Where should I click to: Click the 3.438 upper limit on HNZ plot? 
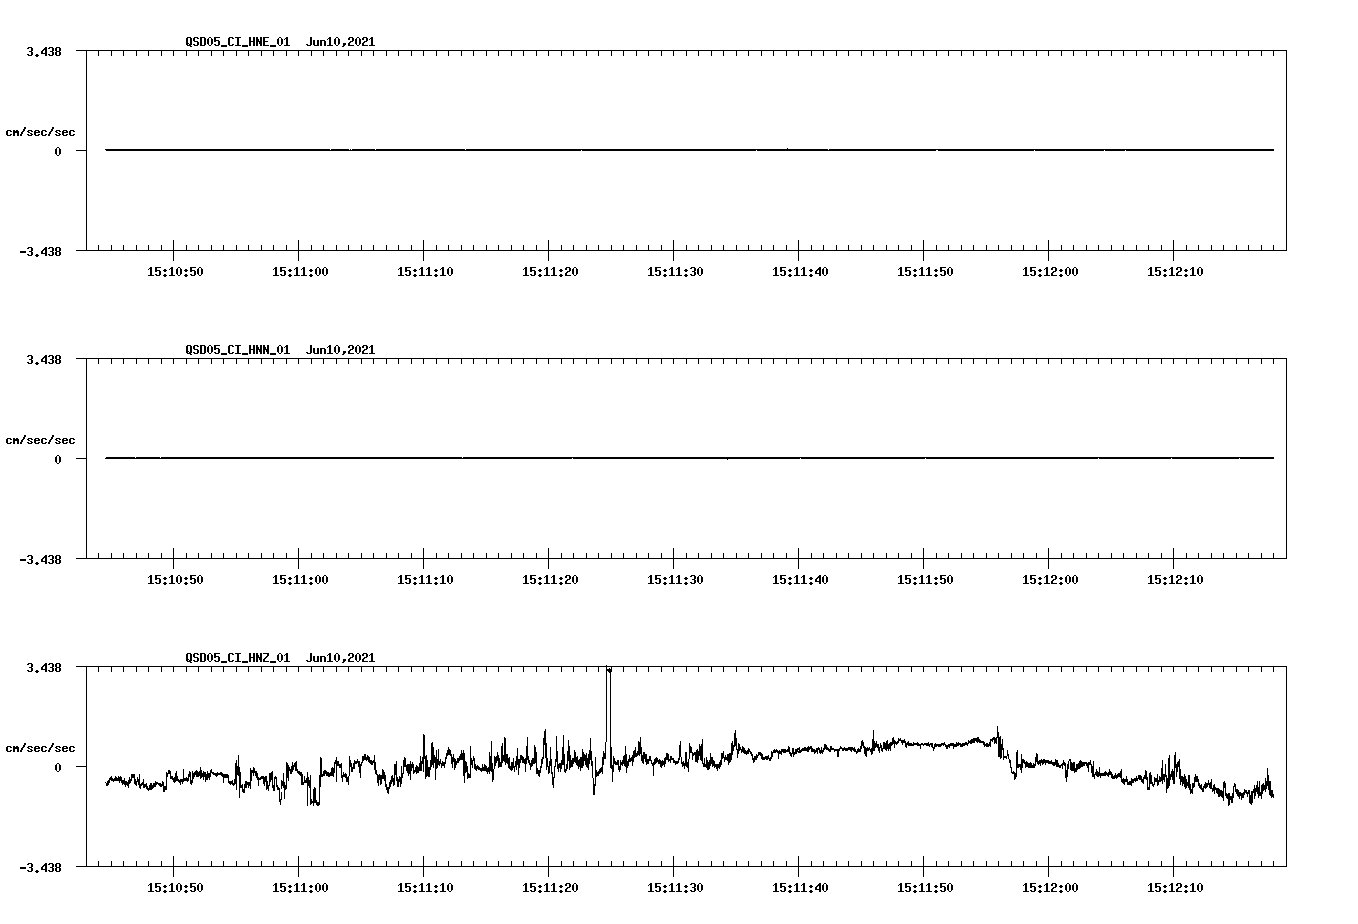[x=44, y=667]
